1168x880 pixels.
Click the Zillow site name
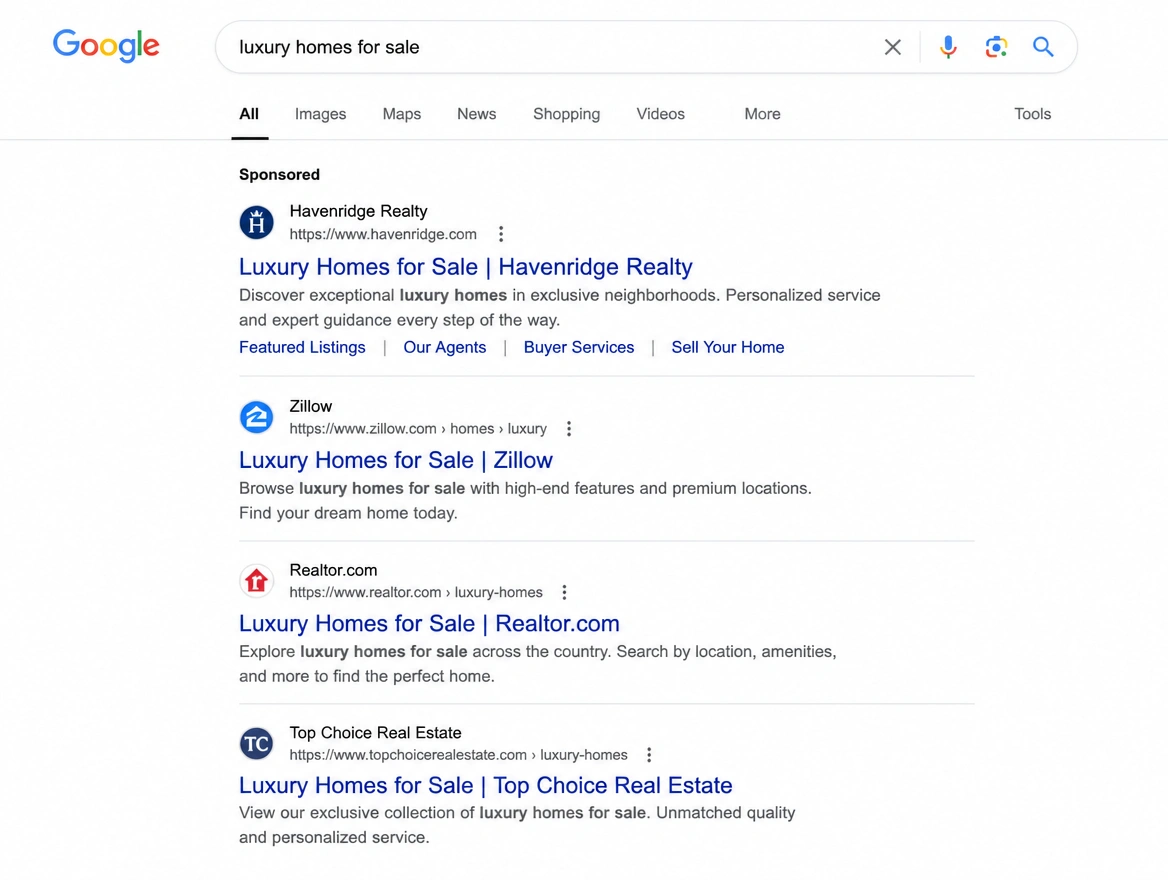click(x=311, y=406)
